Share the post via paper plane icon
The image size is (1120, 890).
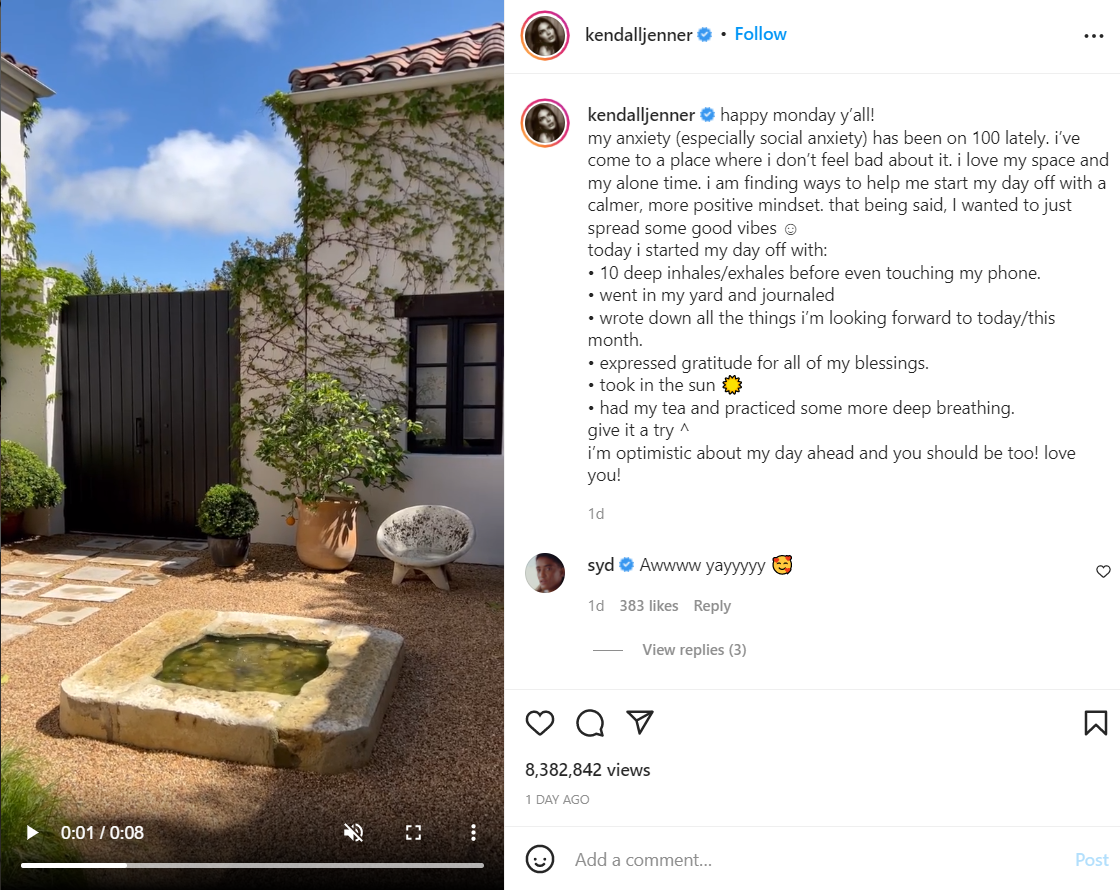point(640,723)
